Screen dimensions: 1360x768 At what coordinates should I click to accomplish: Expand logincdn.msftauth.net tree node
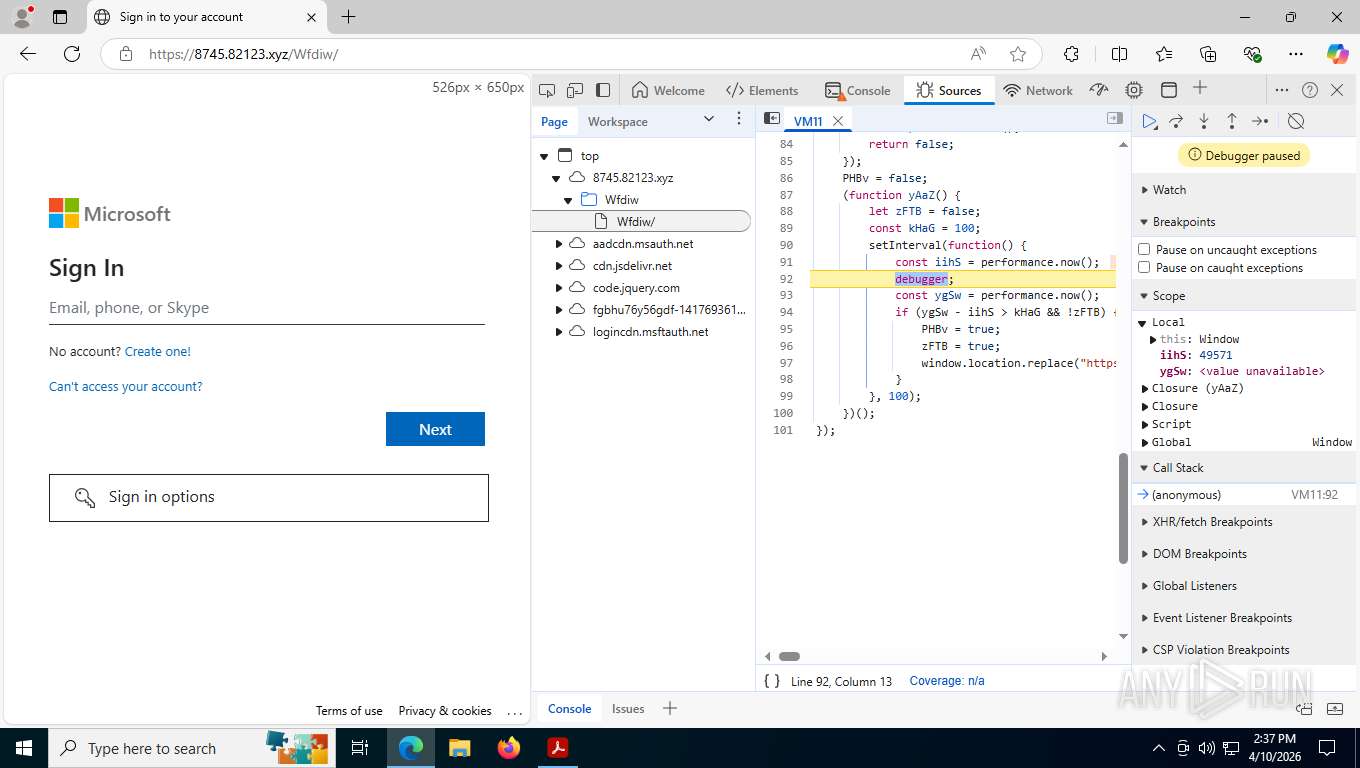[559, 332]
